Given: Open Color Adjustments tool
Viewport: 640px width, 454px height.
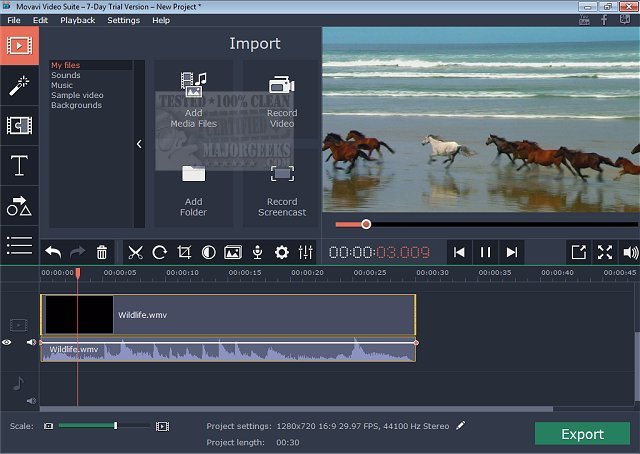Looking at the screenshot, I should 209,252.
